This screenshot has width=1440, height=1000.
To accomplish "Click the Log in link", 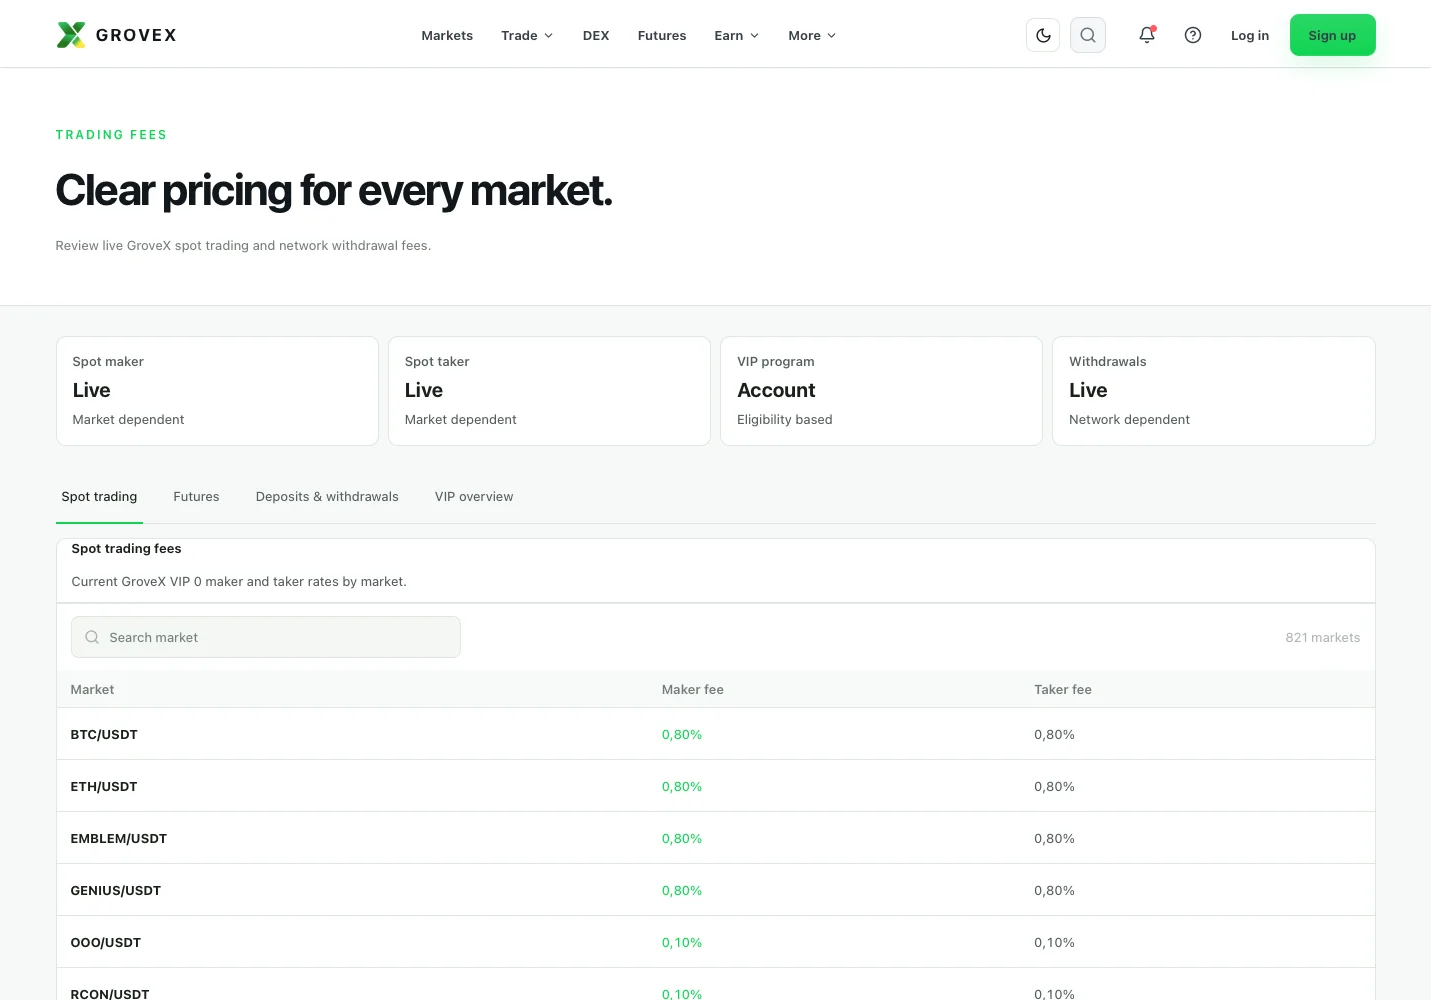I will [1250, 35].
